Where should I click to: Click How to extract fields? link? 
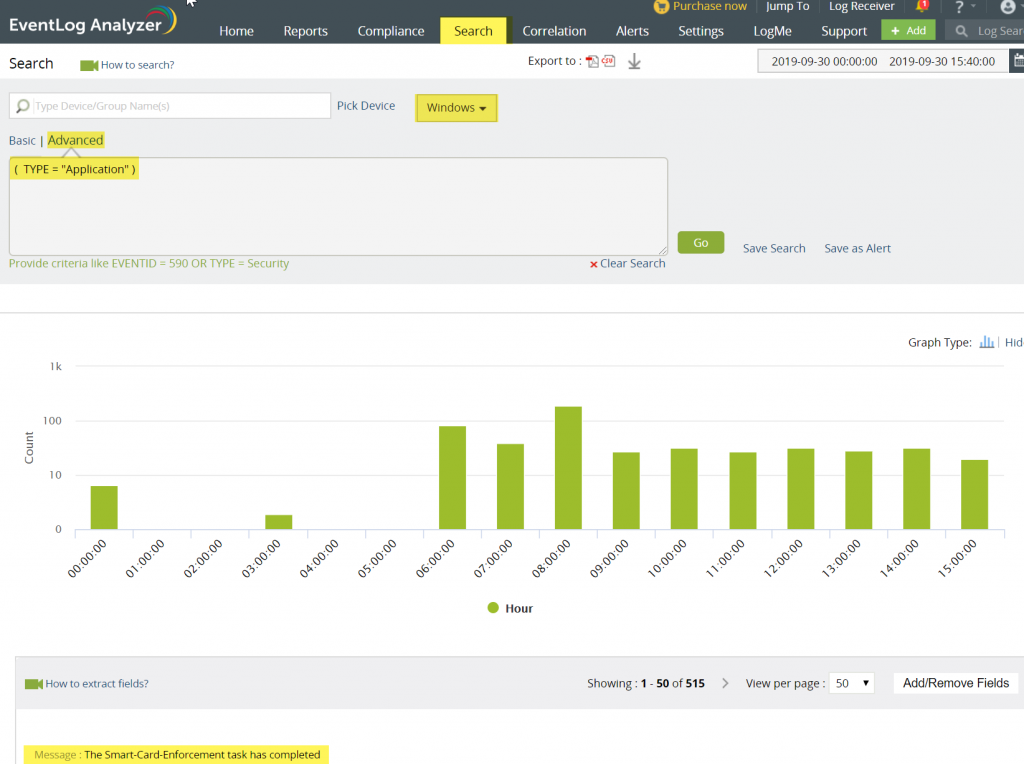pyautogui.click(x=97, y=684)
